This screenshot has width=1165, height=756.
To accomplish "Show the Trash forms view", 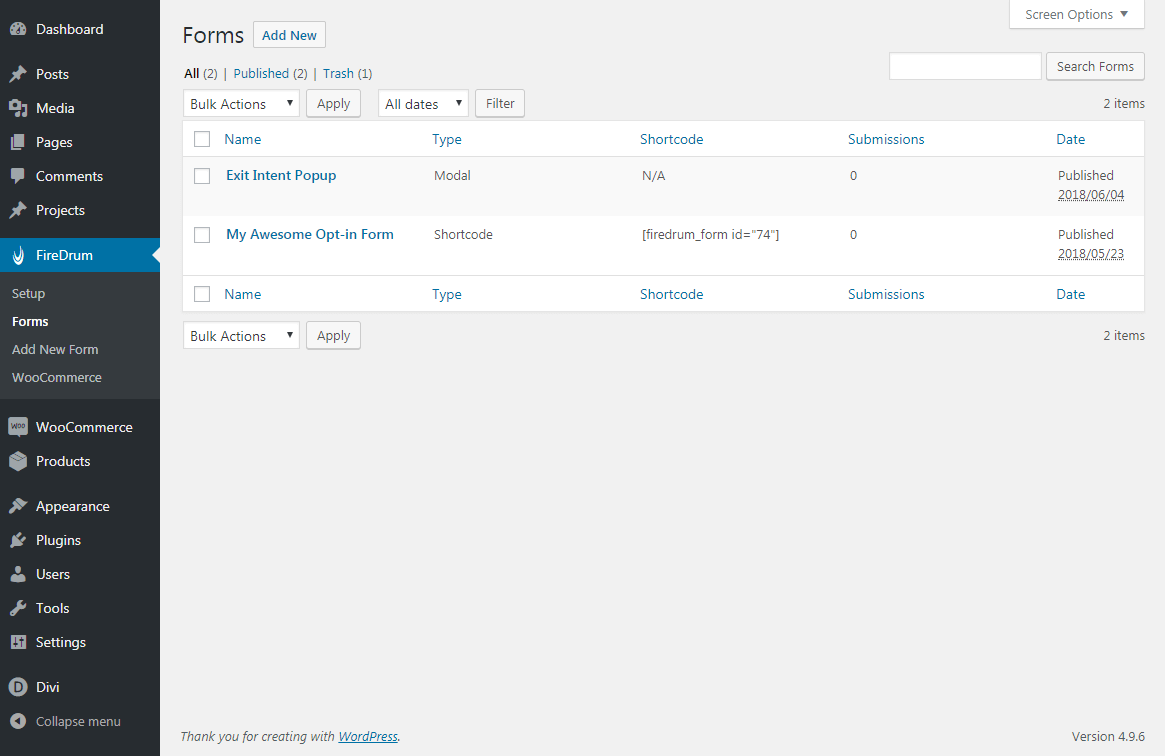I will pos(338,73).
